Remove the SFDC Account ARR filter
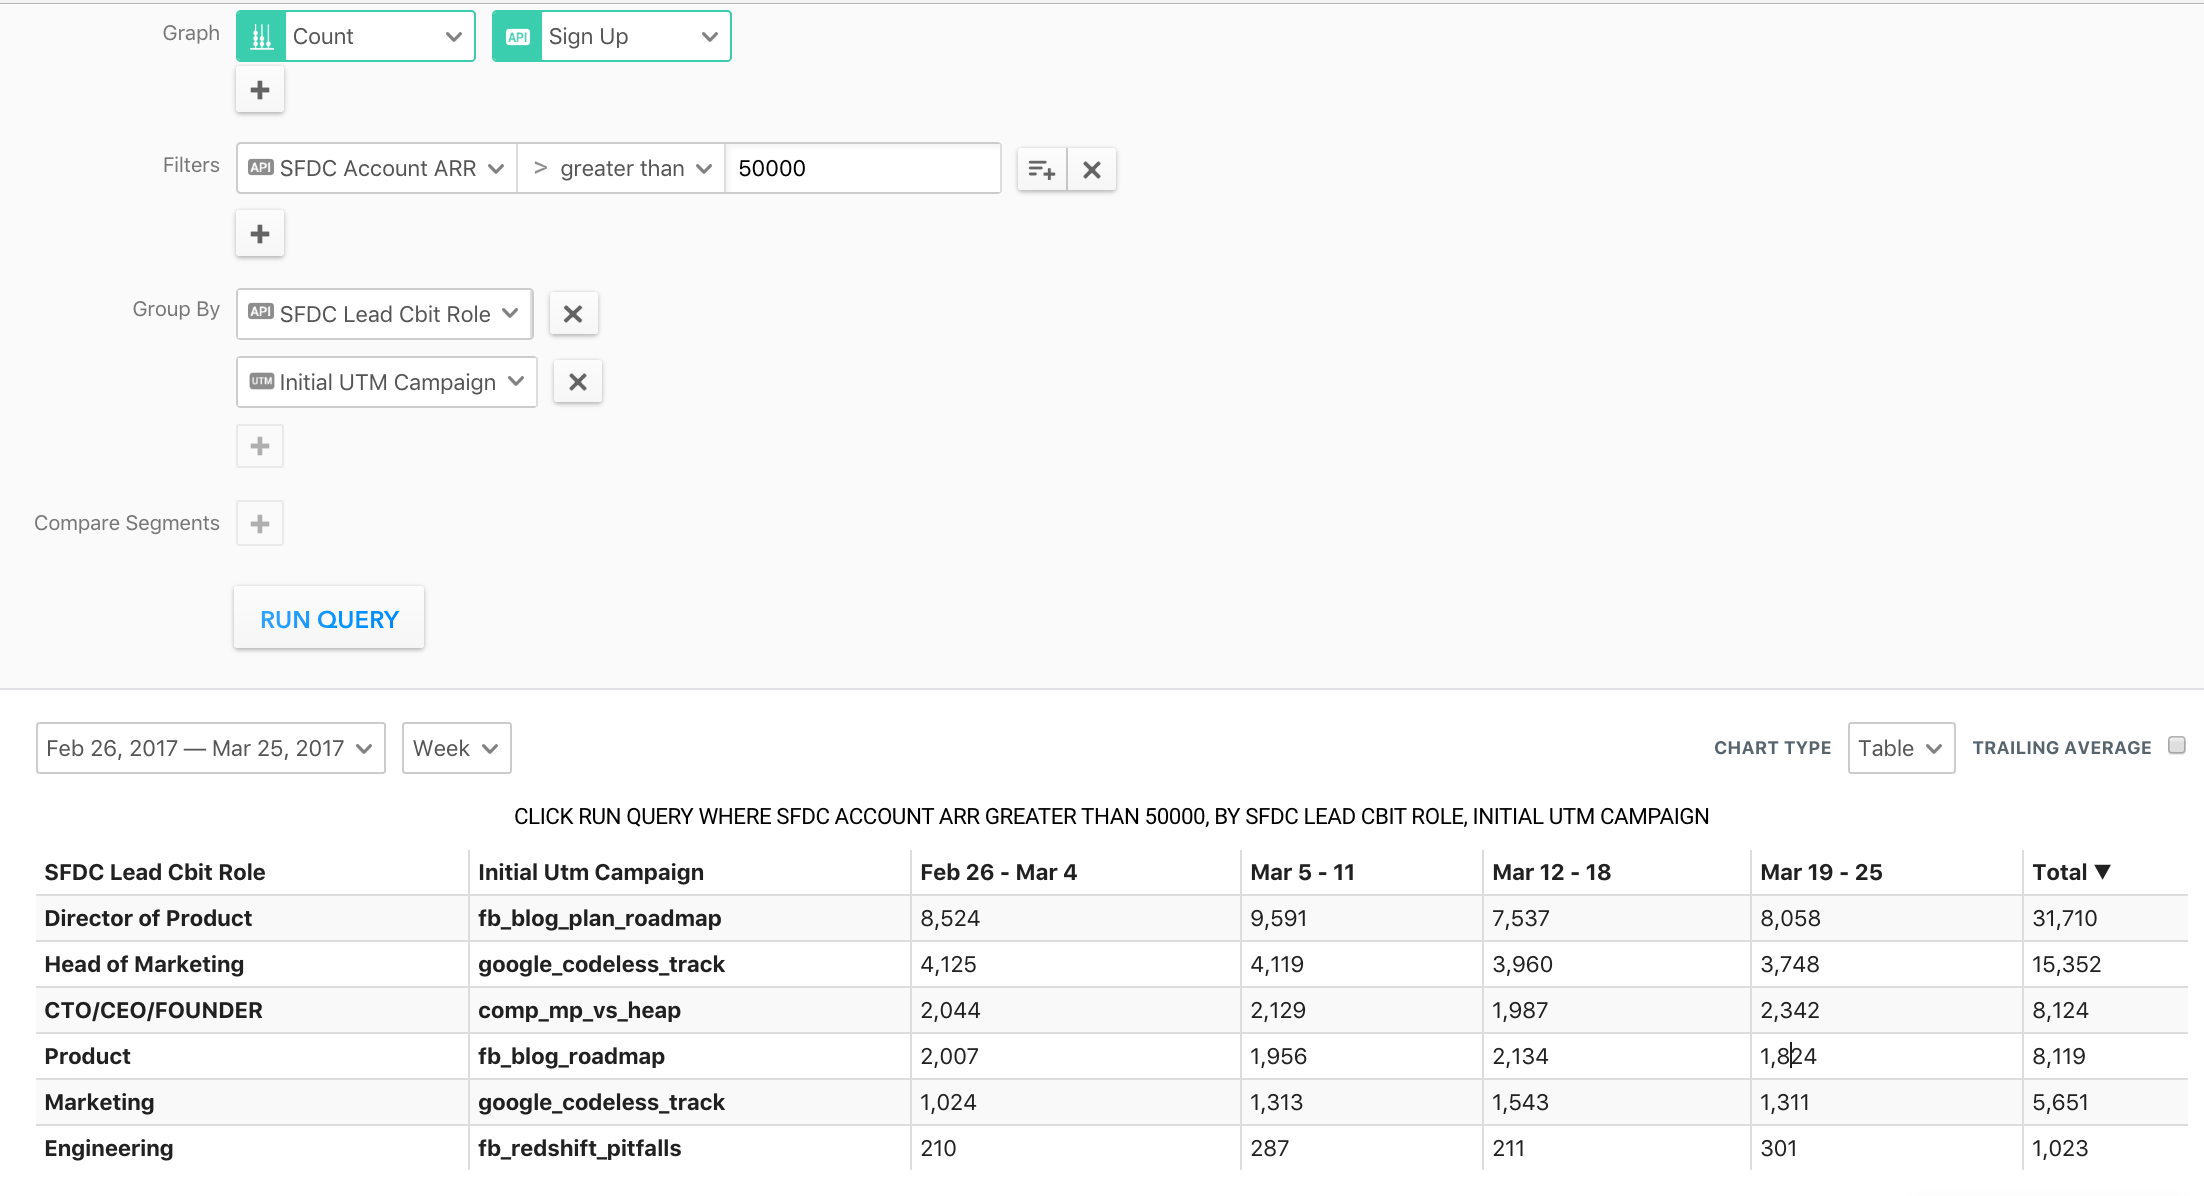The image size is (2204, 1196). pos(1092,169)
